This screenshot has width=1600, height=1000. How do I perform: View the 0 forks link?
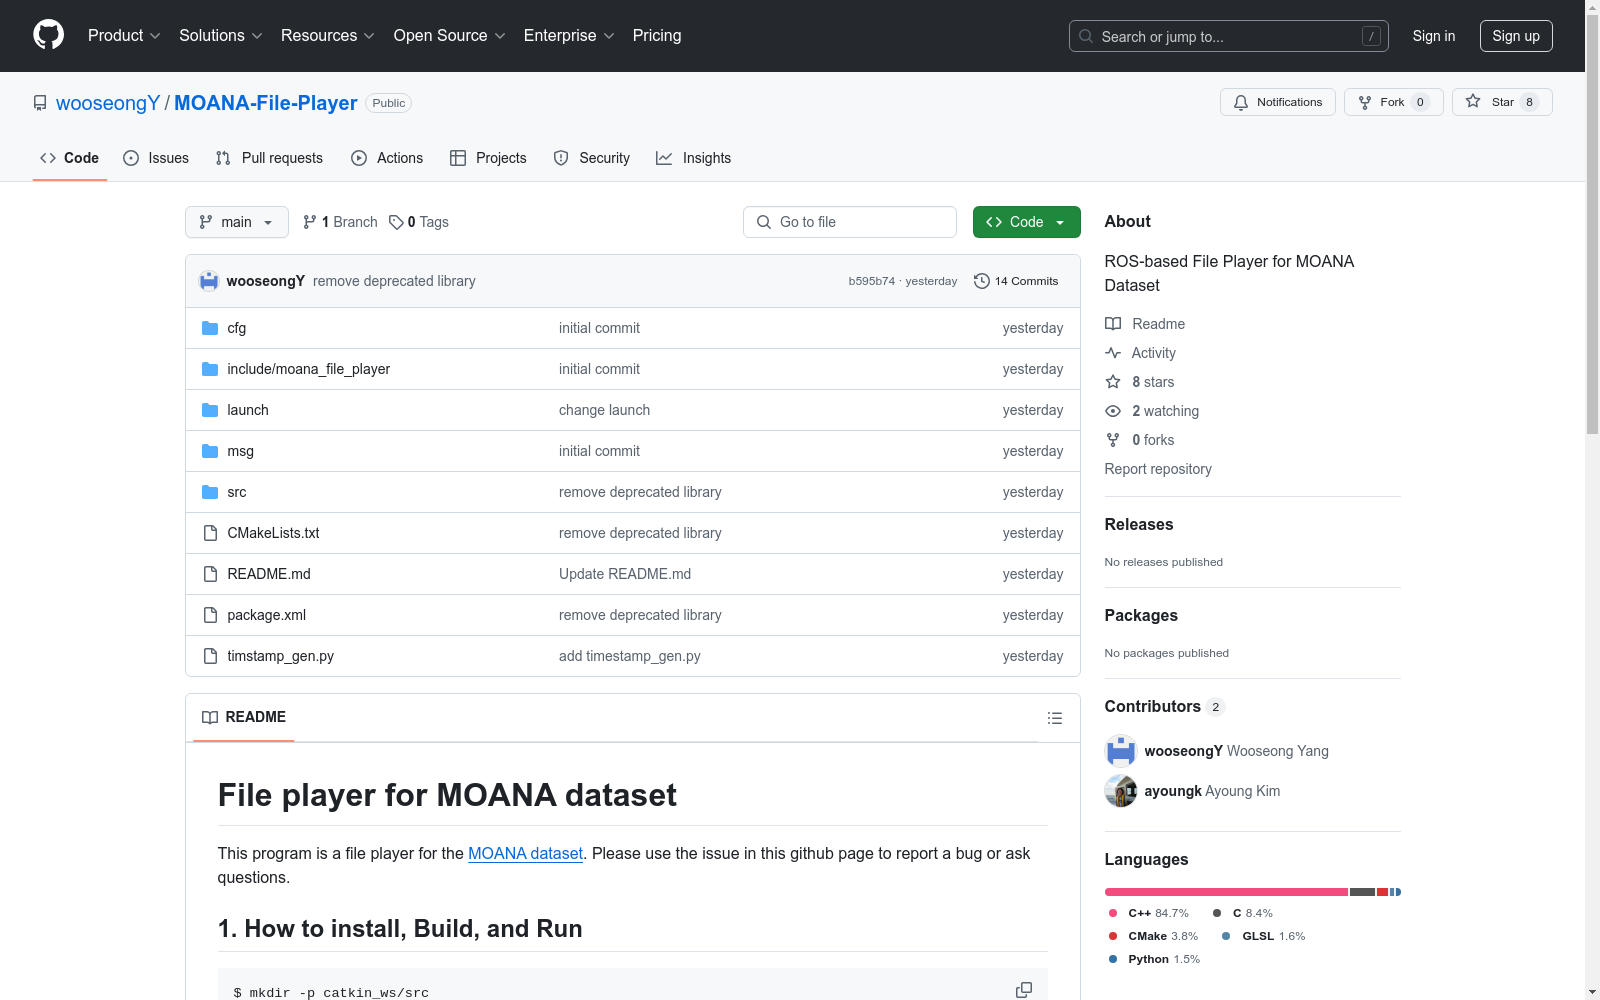tap(1140, 440)
